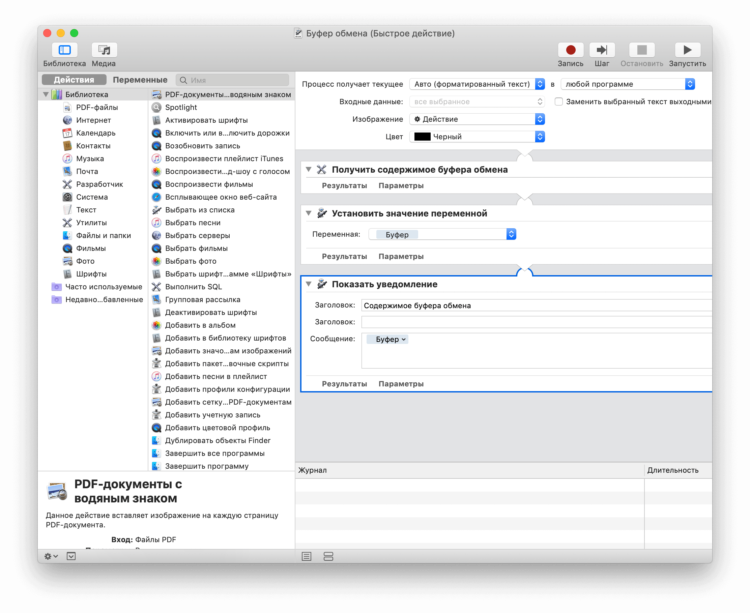Viewport: 750px width, 613px height.
Task: Click the Остановить stop button
Action: [642, 50]
